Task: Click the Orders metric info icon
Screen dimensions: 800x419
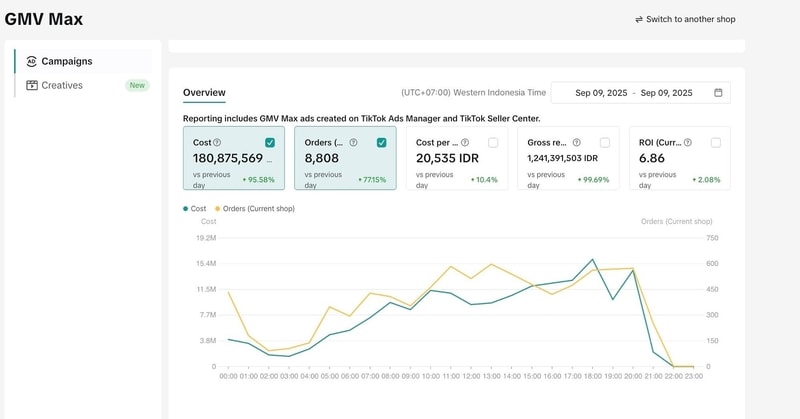Action: (x=351, y=143)
